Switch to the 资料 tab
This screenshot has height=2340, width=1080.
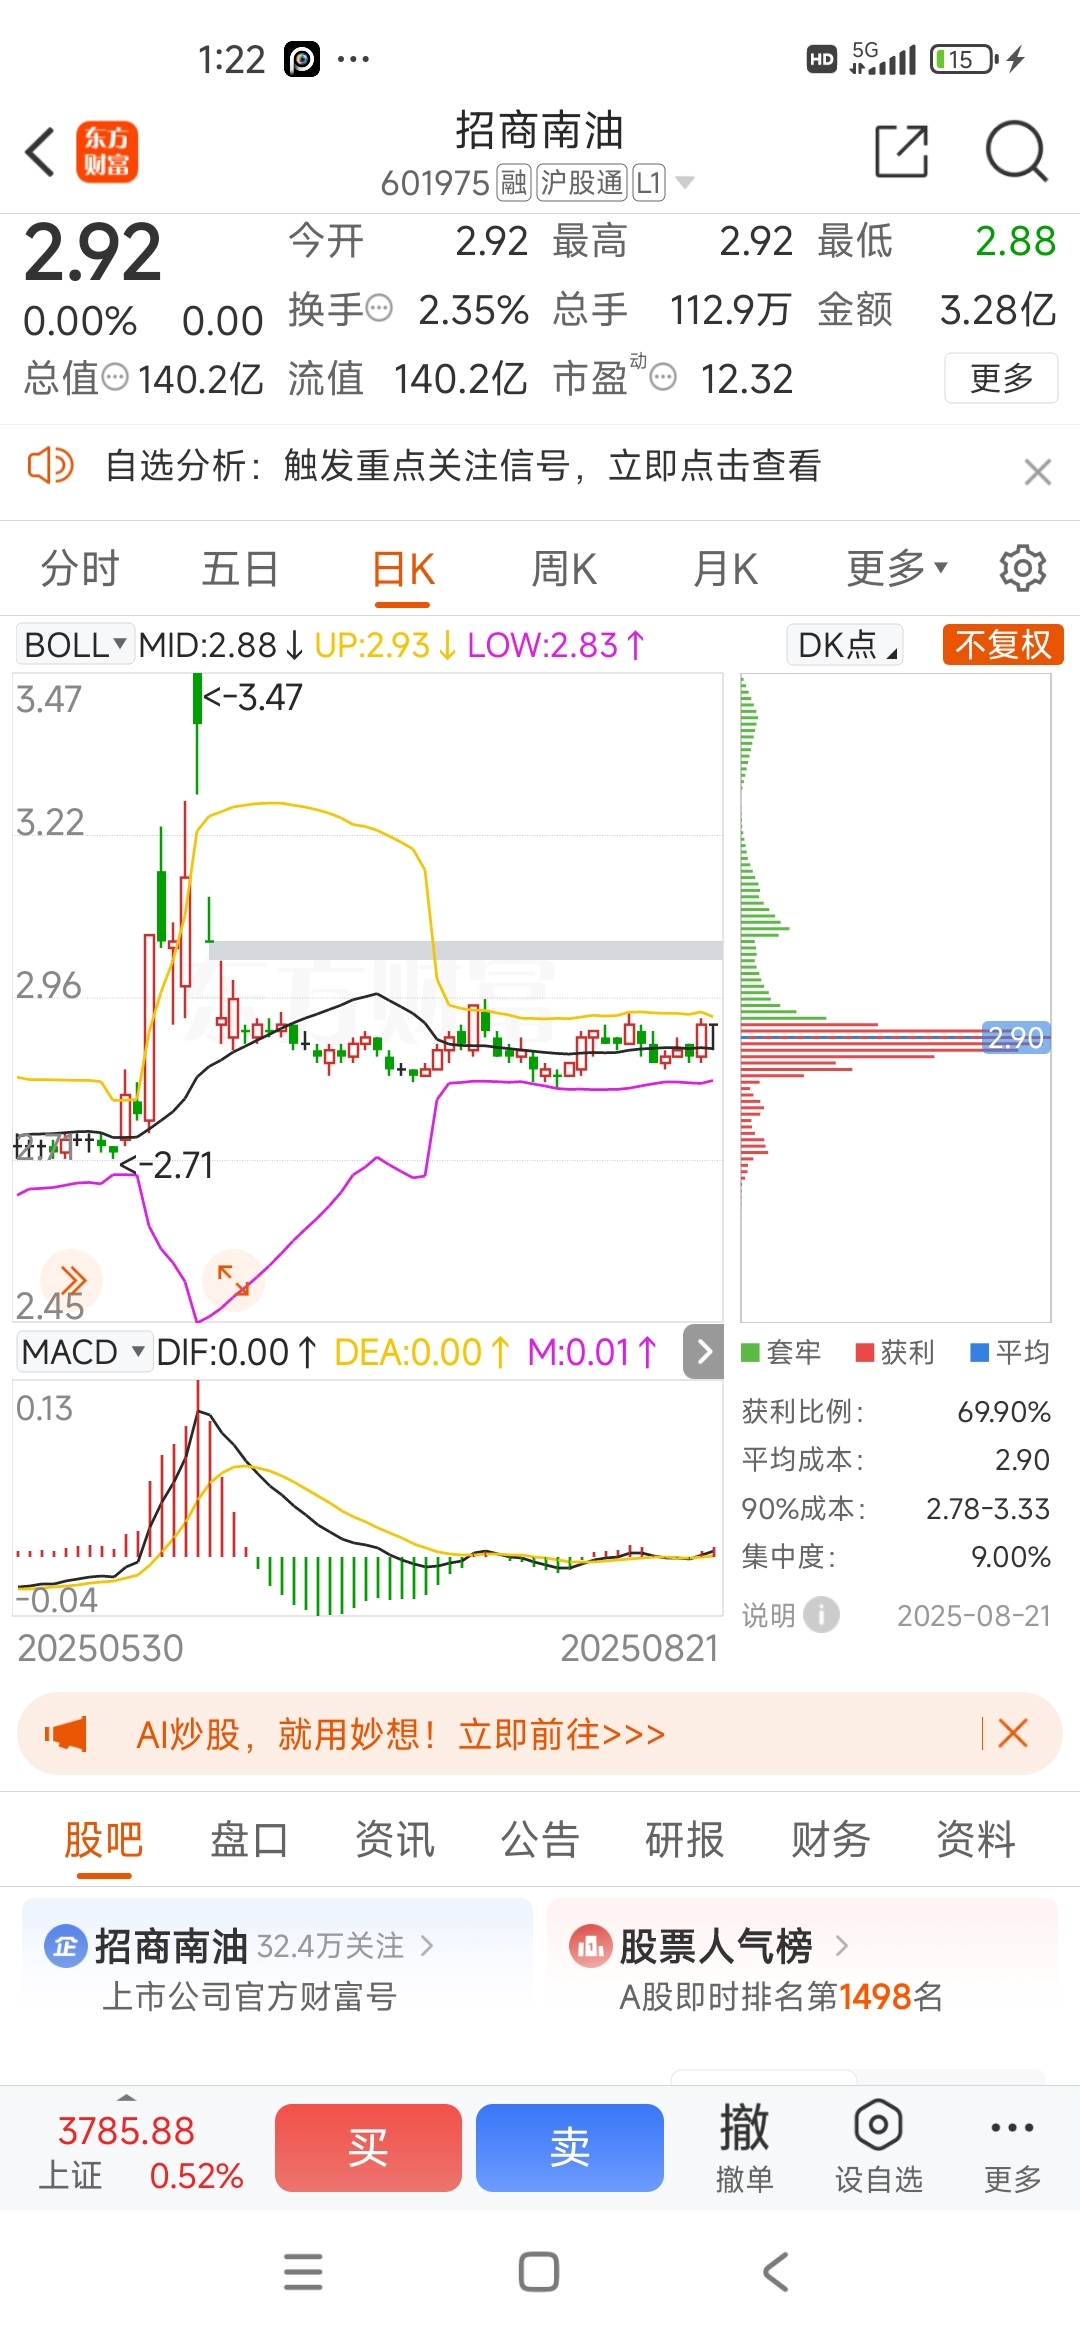tap(976, 1840)
